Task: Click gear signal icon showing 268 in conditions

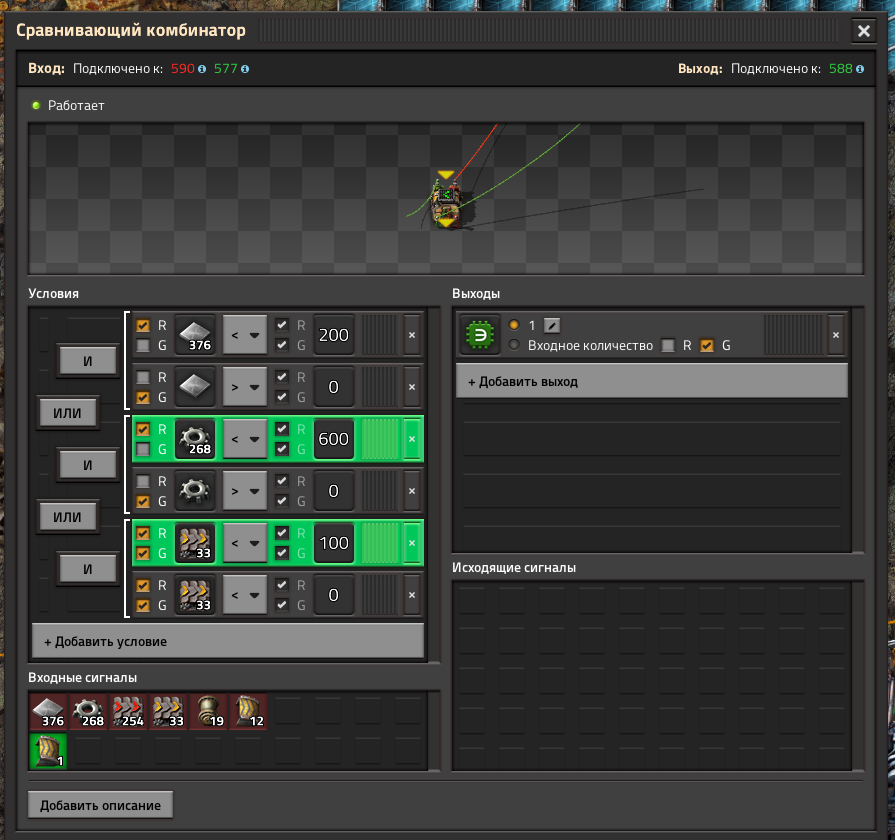Action: [x=195, y=439]
